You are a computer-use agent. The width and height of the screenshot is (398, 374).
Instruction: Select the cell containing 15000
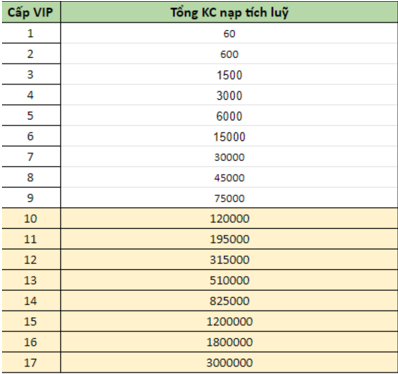[229, 136]
